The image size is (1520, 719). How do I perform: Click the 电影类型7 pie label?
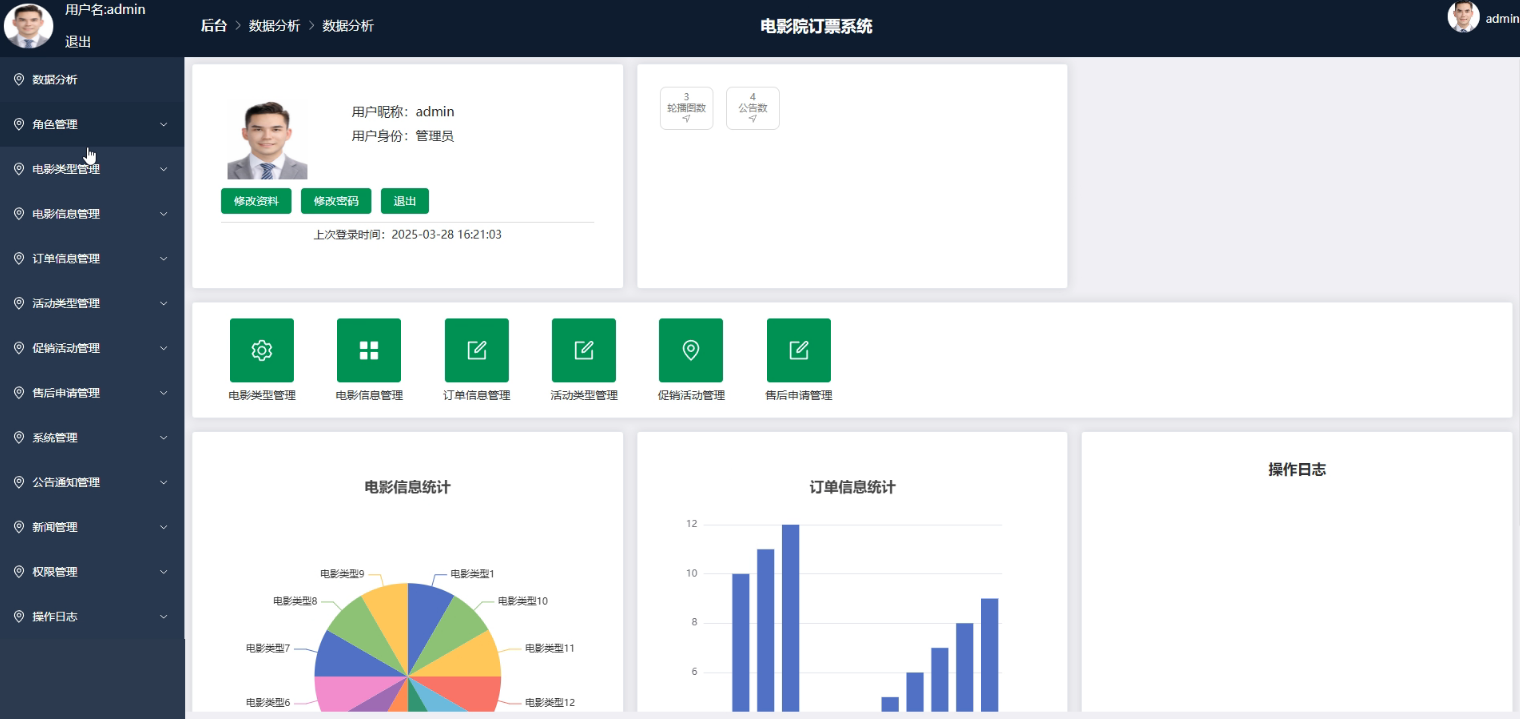(268, 648)
